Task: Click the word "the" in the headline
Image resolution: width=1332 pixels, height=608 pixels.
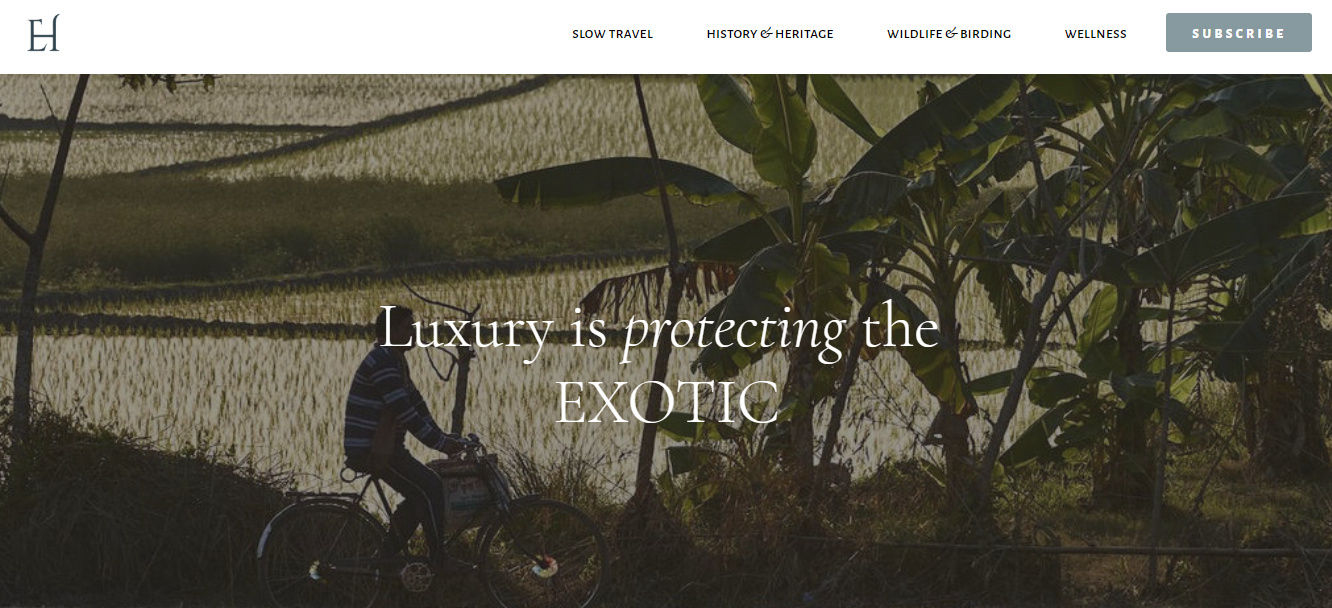Action: point(900,330)
